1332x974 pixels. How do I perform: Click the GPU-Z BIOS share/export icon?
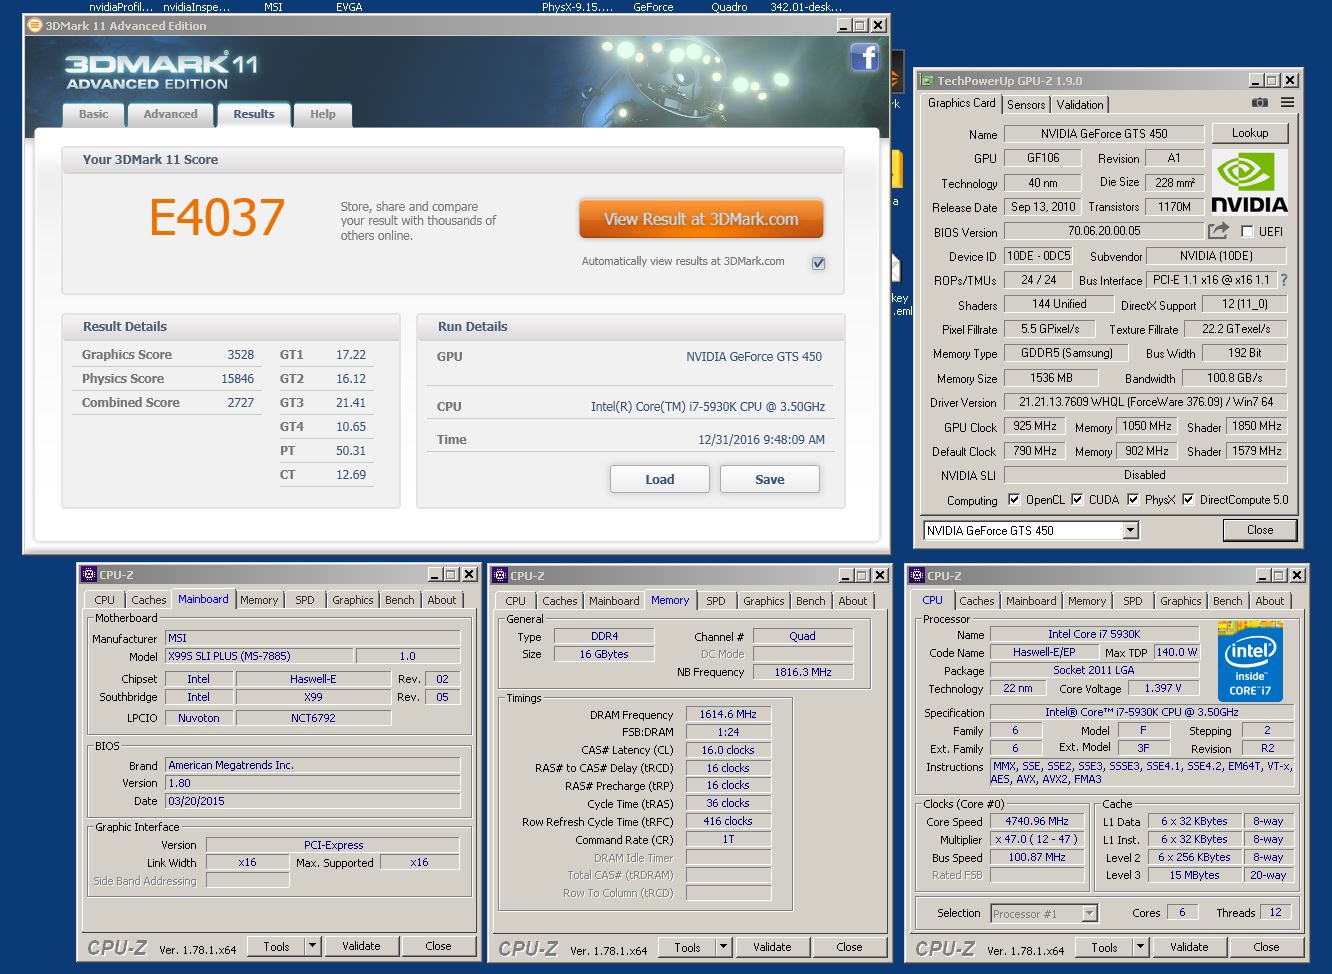[x=1218, y=231]
